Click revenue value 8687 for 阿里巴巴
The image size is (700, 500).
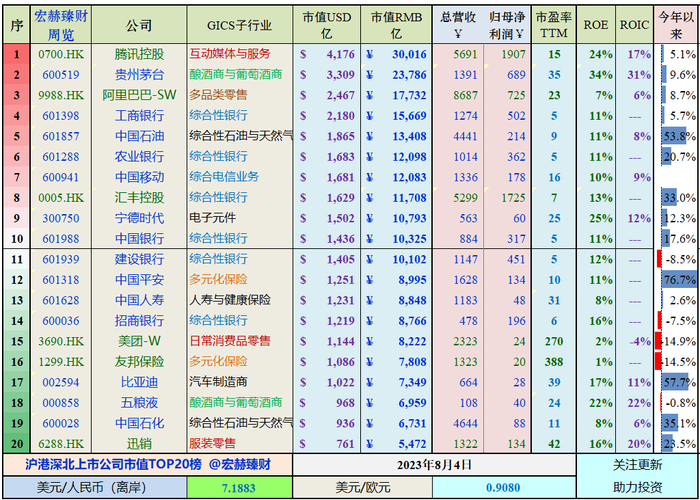(465, 96)
